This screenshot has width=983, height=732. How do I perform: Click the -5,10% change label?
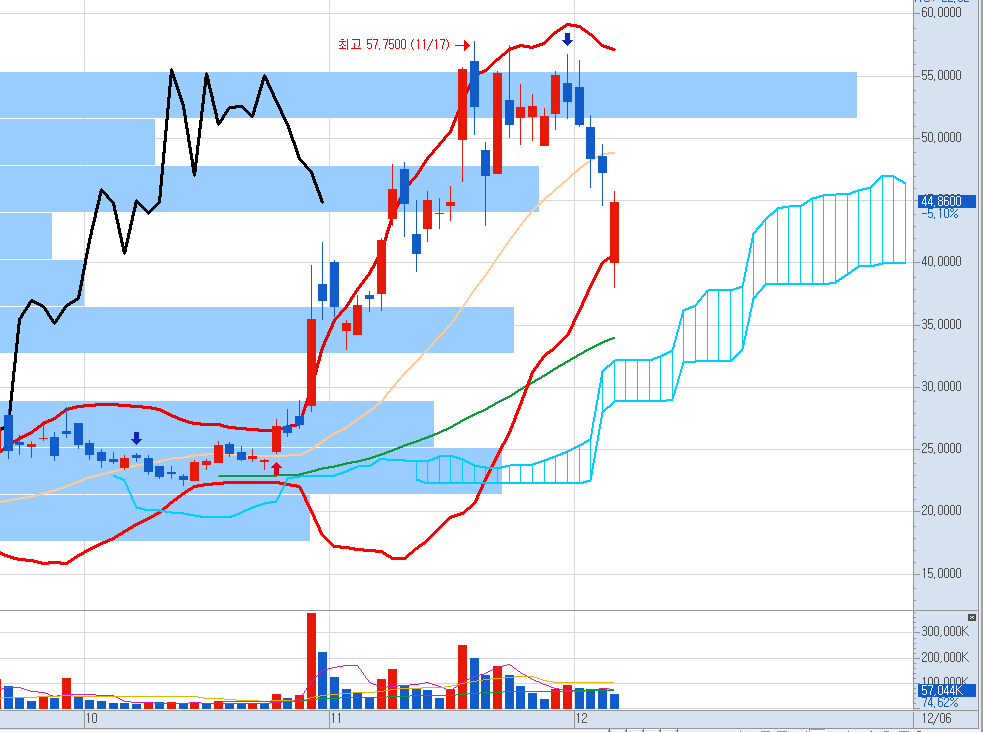pos(940,214)
